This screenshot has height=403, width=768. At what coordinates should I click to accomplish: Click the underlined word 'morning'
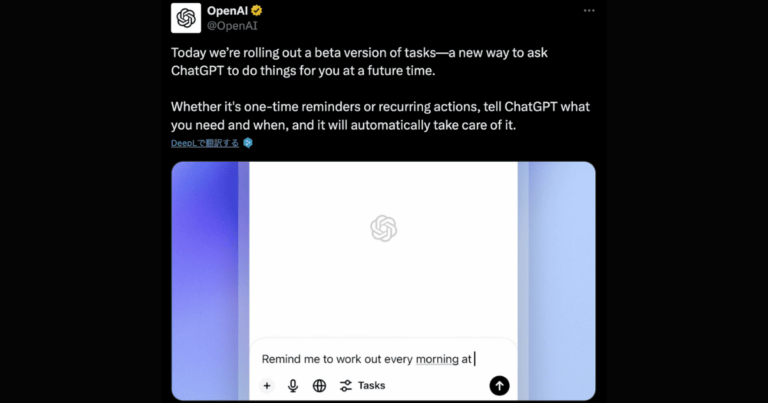[436, 358]
